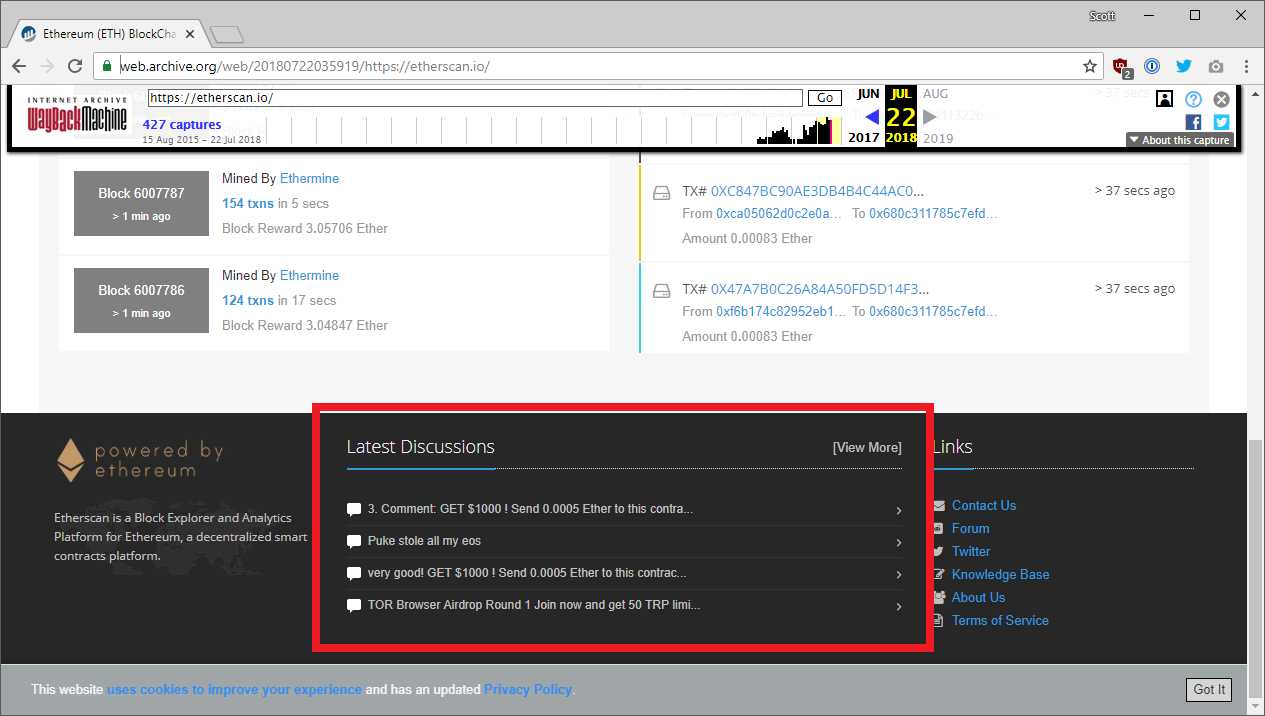The width and height of the screenshot is (1265, 716).
Task: Open the 124 txns link
Action: pos(248,301)
